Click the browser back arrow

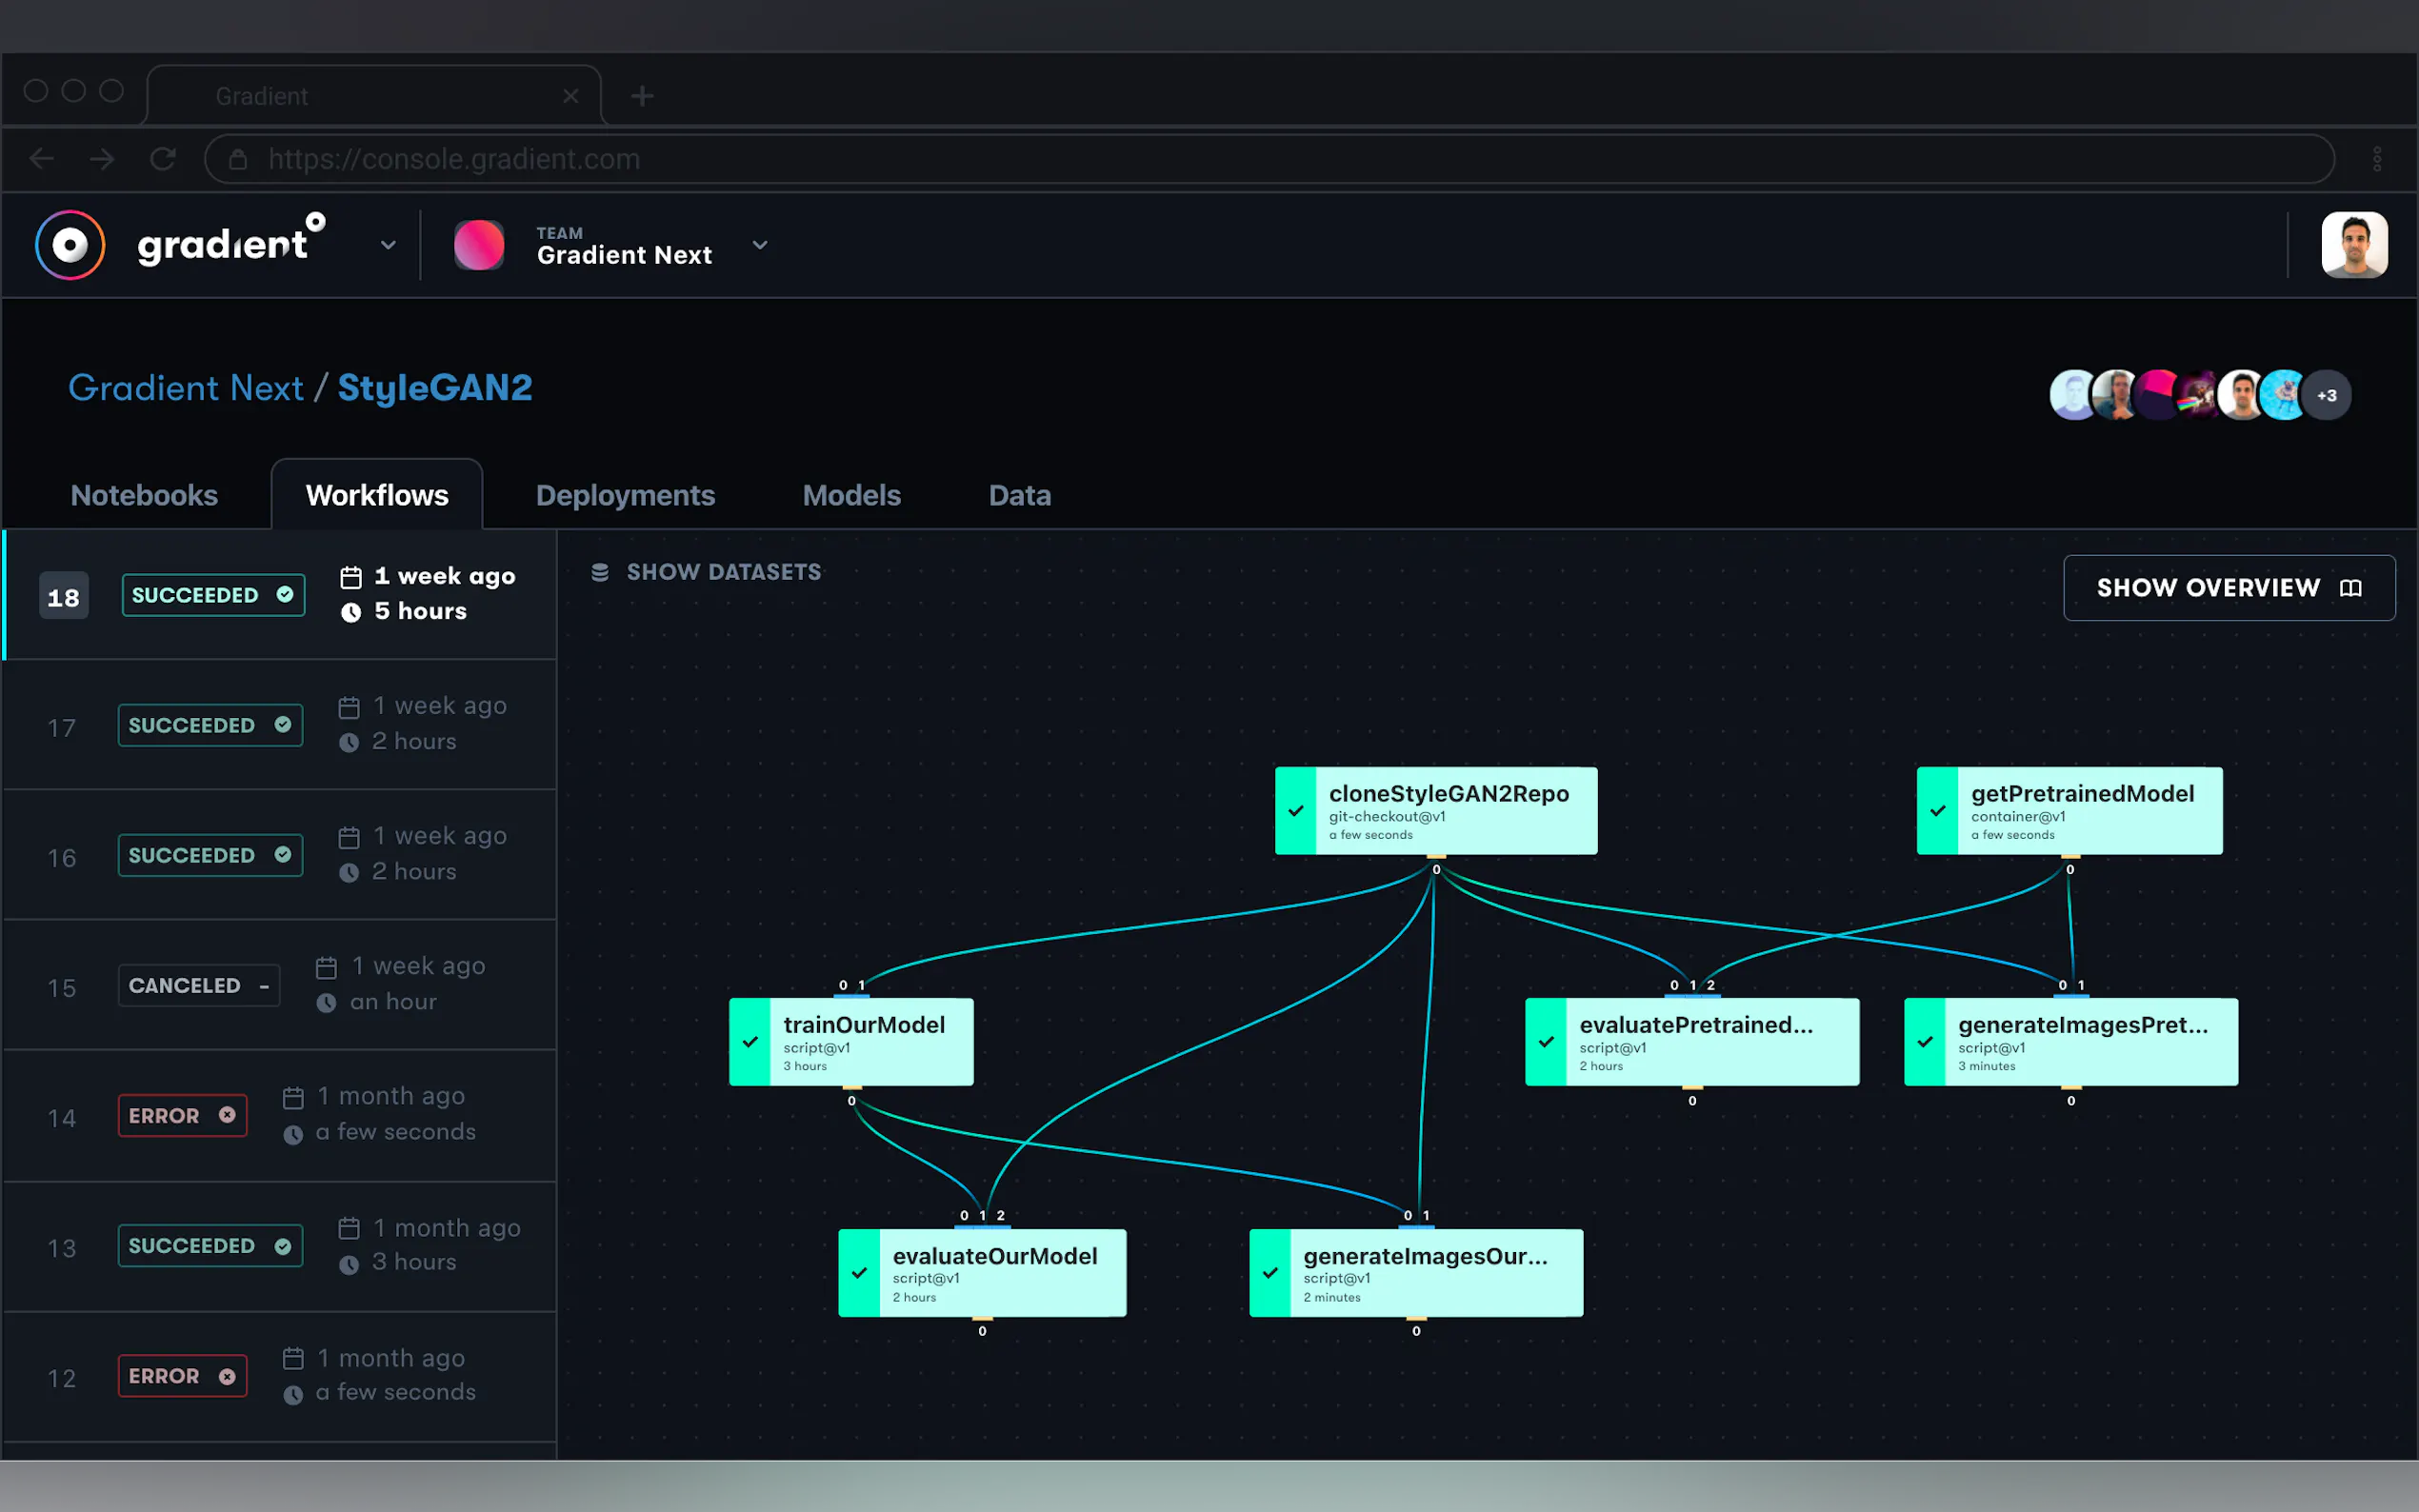(x=42, y=159)
